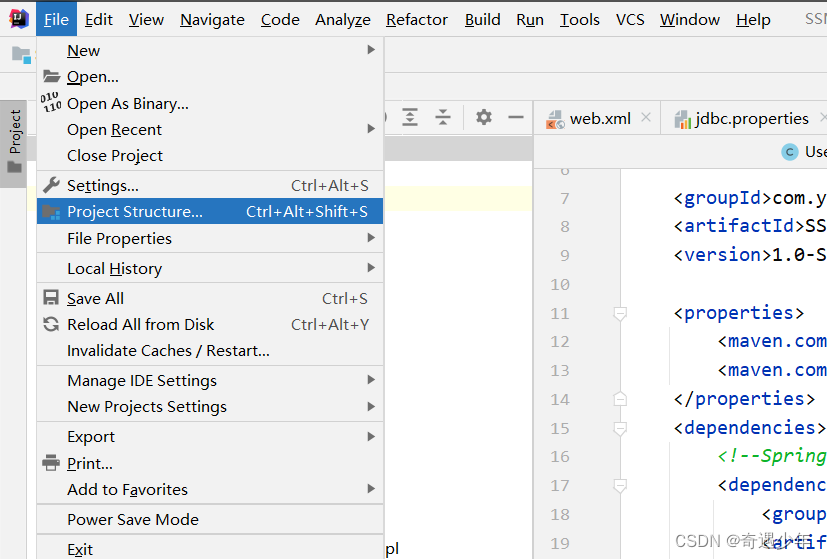Click the Expand All icon in project toolbar
The height and width of the screenshot is (559, 827).
410,117
